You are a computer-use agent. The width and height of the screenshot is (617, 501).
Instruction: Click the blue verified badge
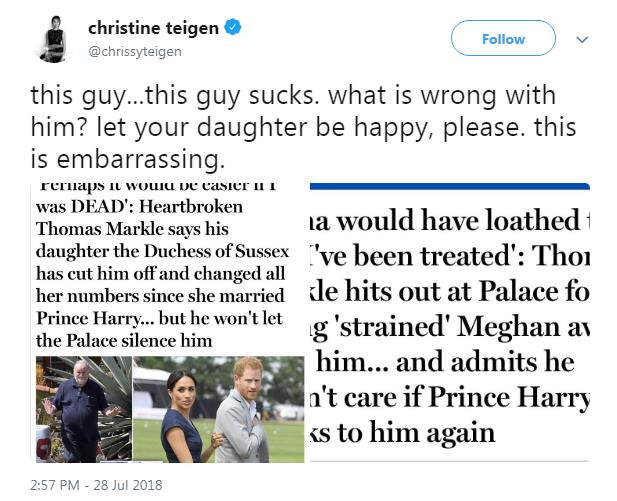pyautogui.click(x=233, y=28)
